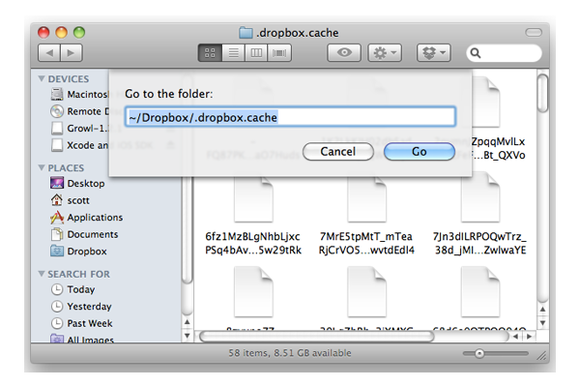Open the scott home folder

coord(70,201)
